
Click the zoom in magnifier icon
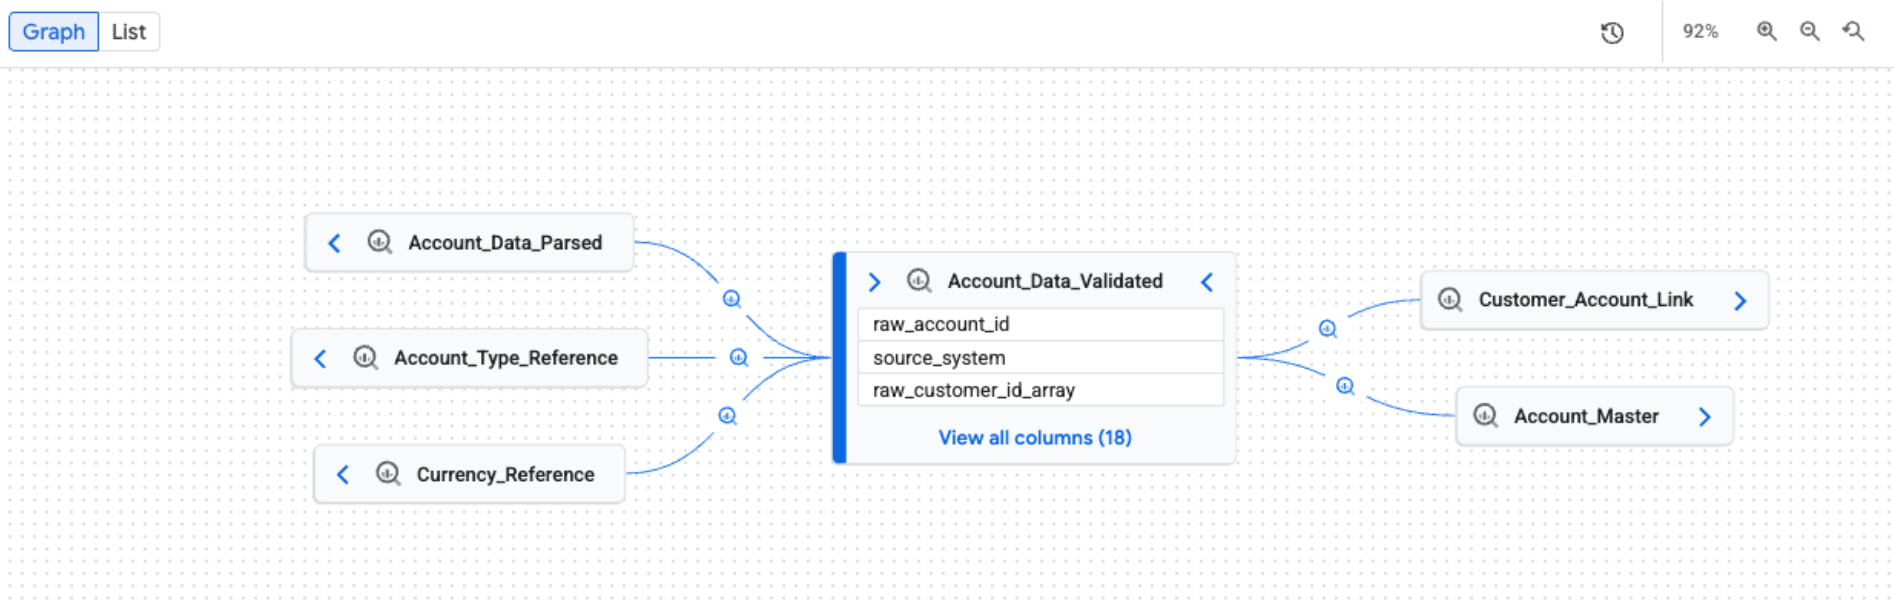click(x=1766, y=31)
